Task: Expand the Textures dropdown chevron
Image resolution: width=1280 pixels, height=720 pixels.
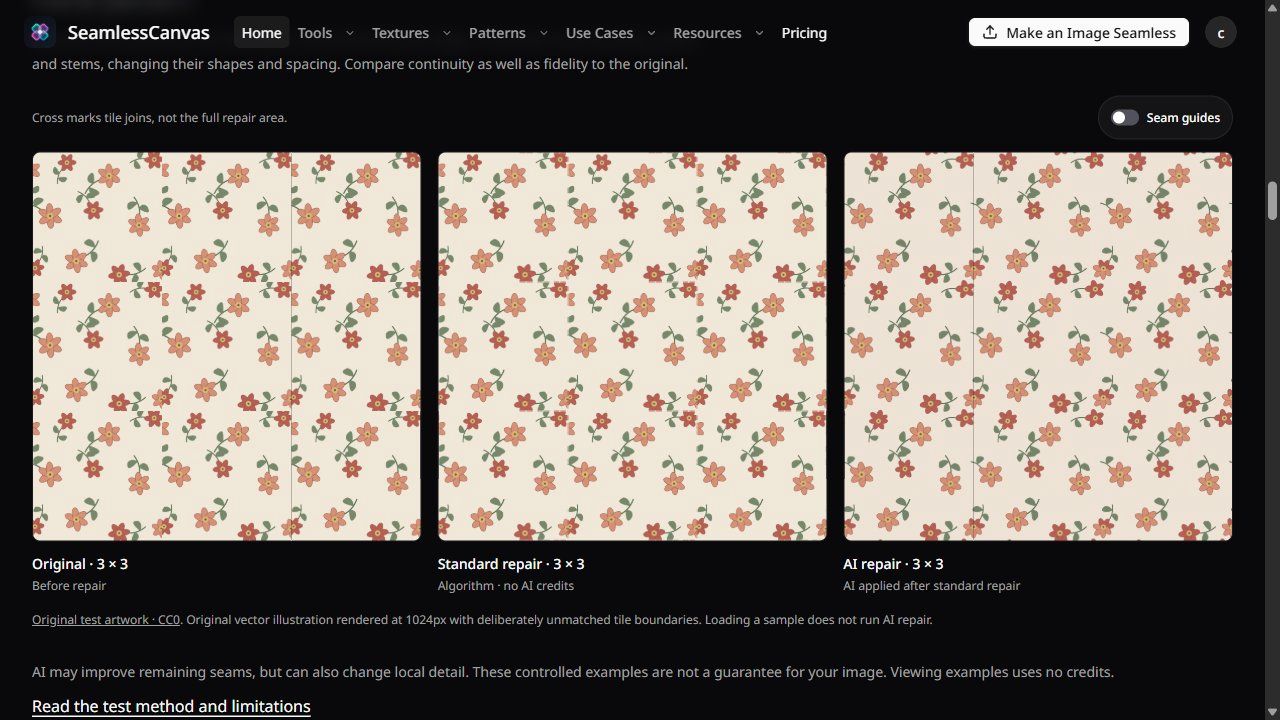Action: (x=447, y=32)
